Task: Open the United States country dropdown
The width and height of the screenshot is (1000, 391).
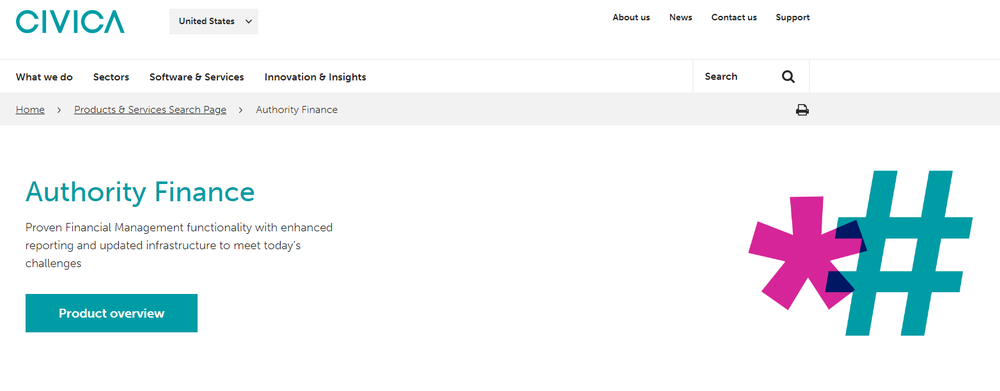Action: click(214, 22)
